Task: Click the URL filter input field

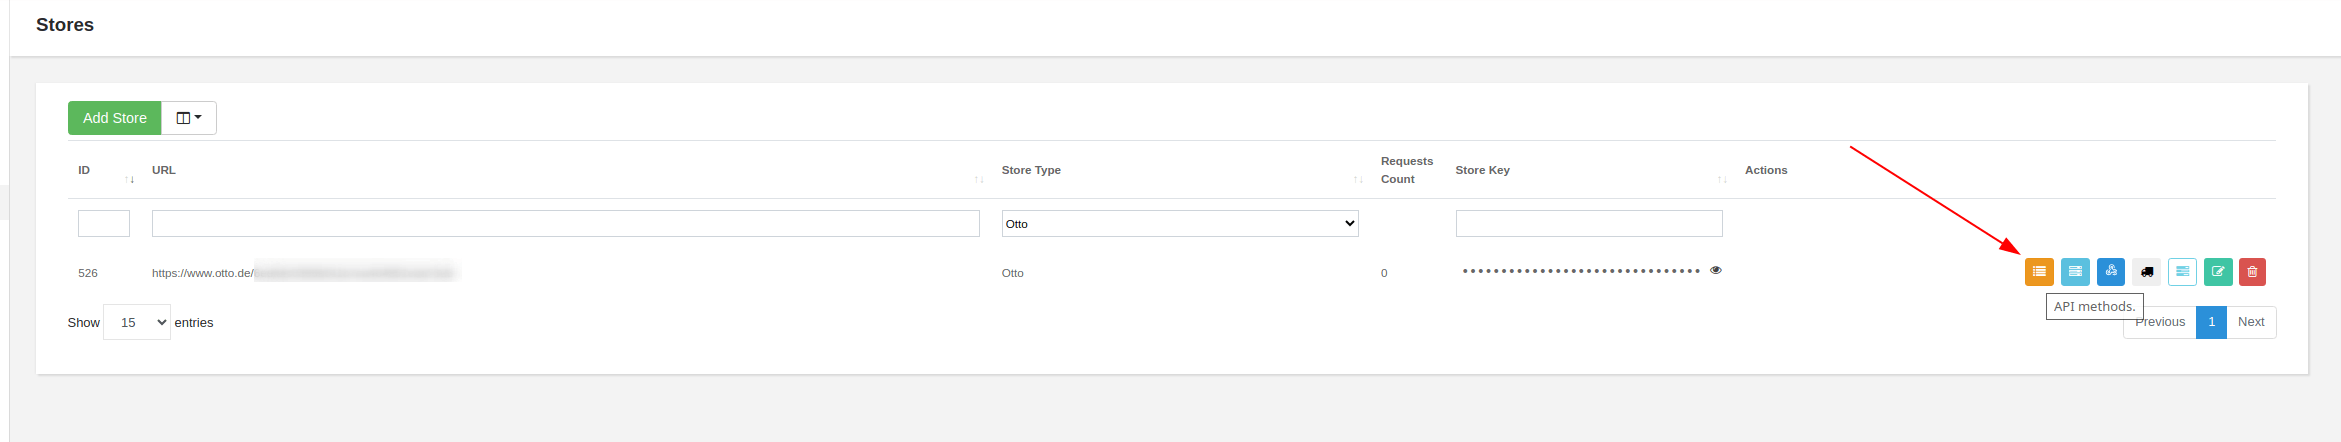Action: pyautogui.click(x=565, y=224)
